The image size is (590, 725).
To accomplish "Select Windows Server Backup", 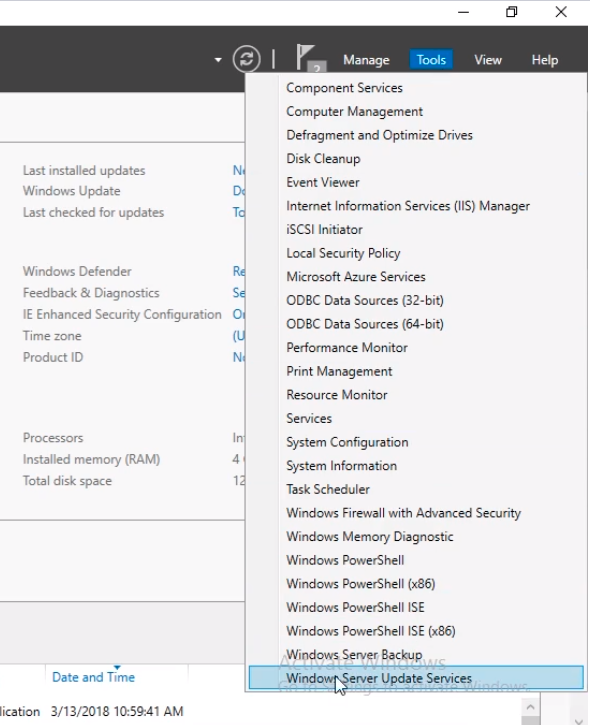I will point(354,654).
